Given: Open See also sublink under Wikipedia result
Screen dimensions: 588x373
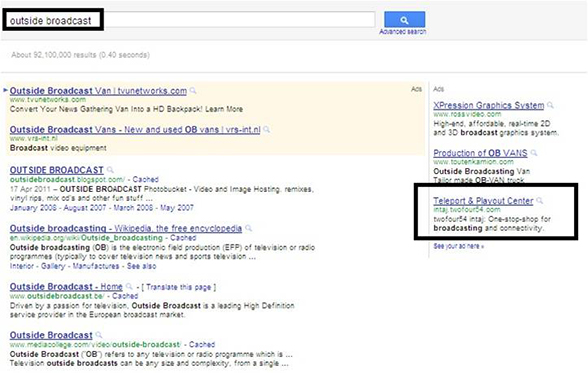Looking at the screenshot, I should 141,266.
